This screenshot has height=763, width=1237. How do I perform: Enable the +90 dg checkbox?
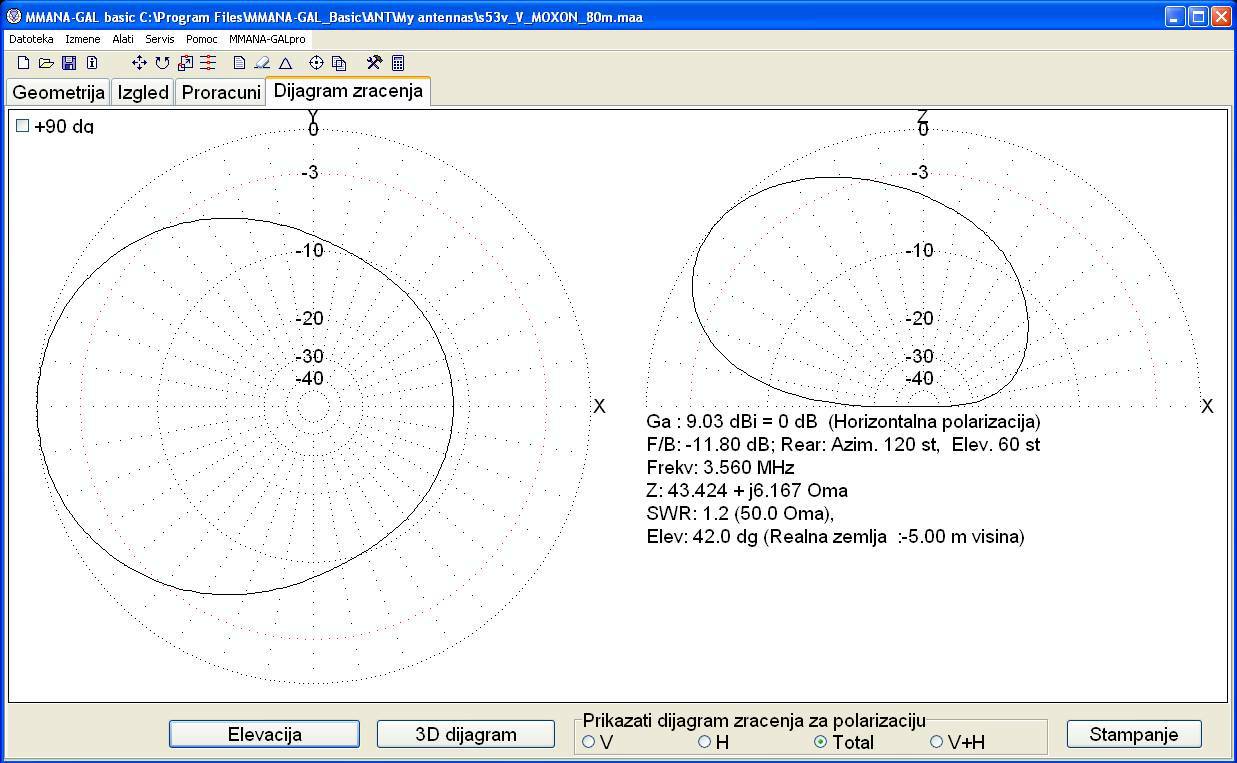[x=23, y=126]
